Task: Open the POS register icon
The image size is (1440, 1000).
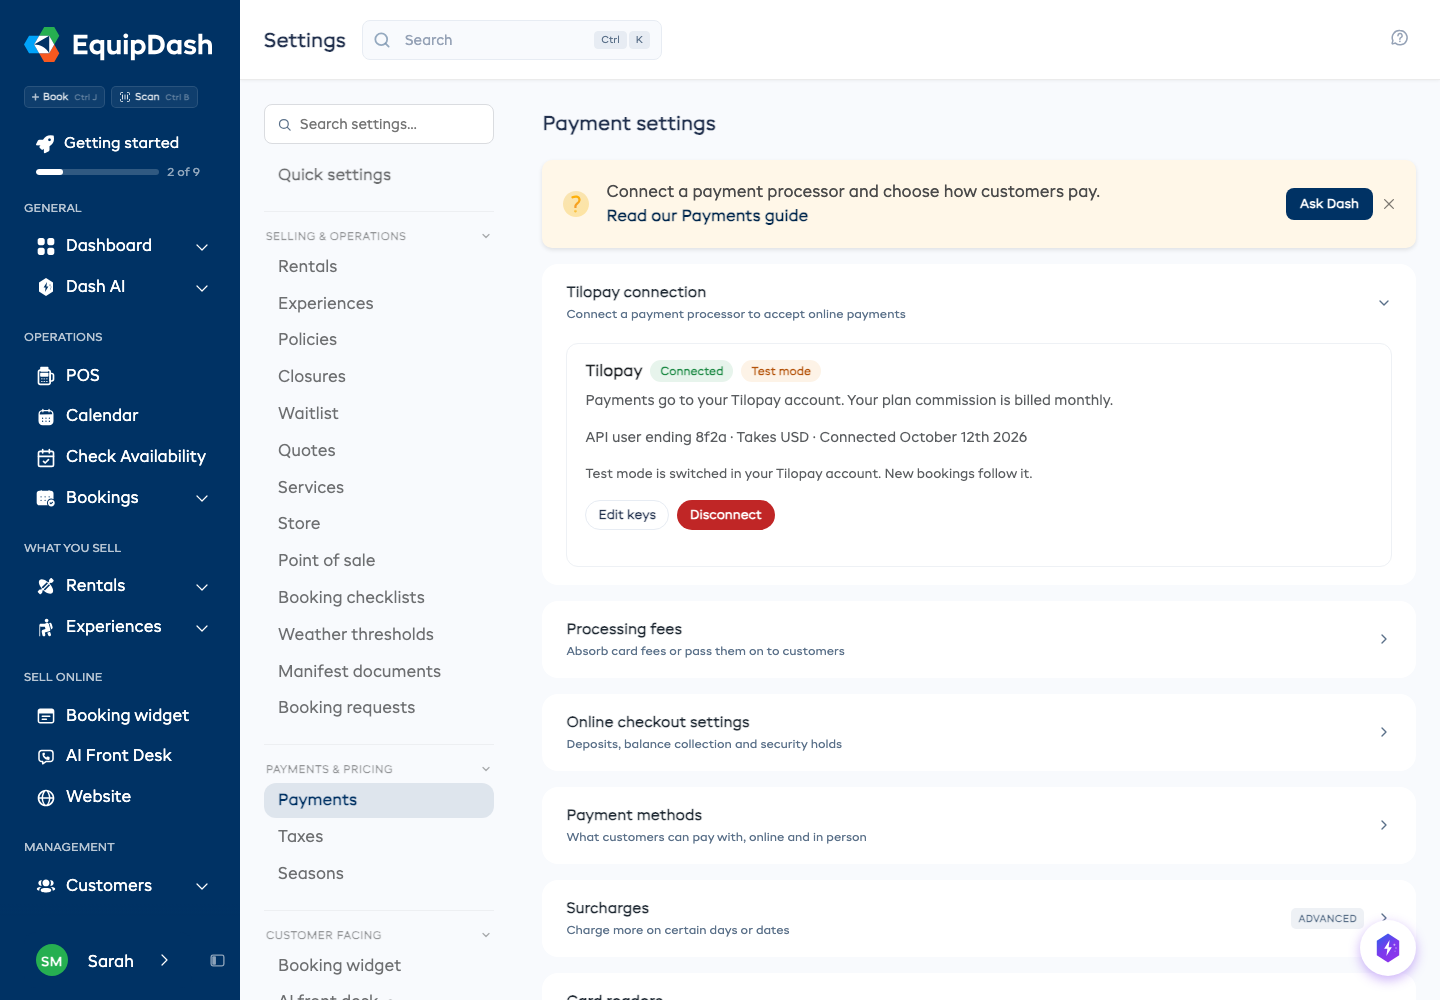Action: pos(46,376)
